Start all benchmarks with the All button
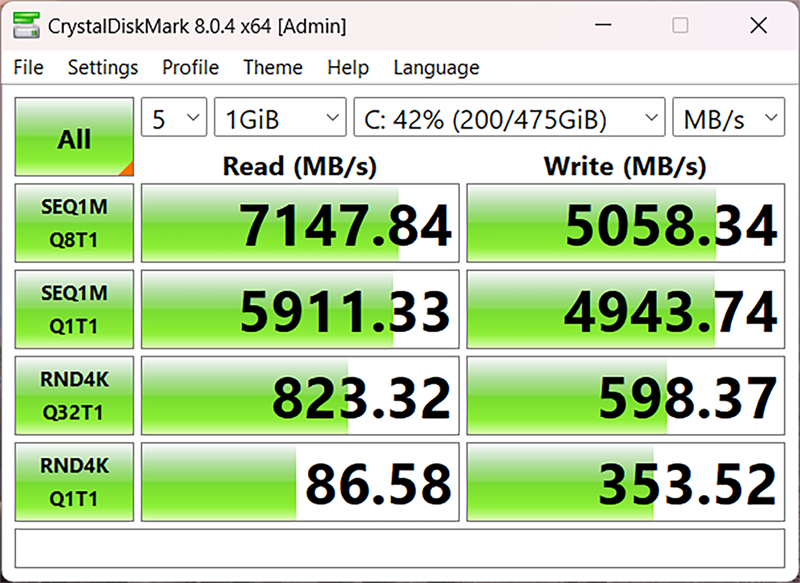The image size is (800, 583). click(x=74, y=137)
